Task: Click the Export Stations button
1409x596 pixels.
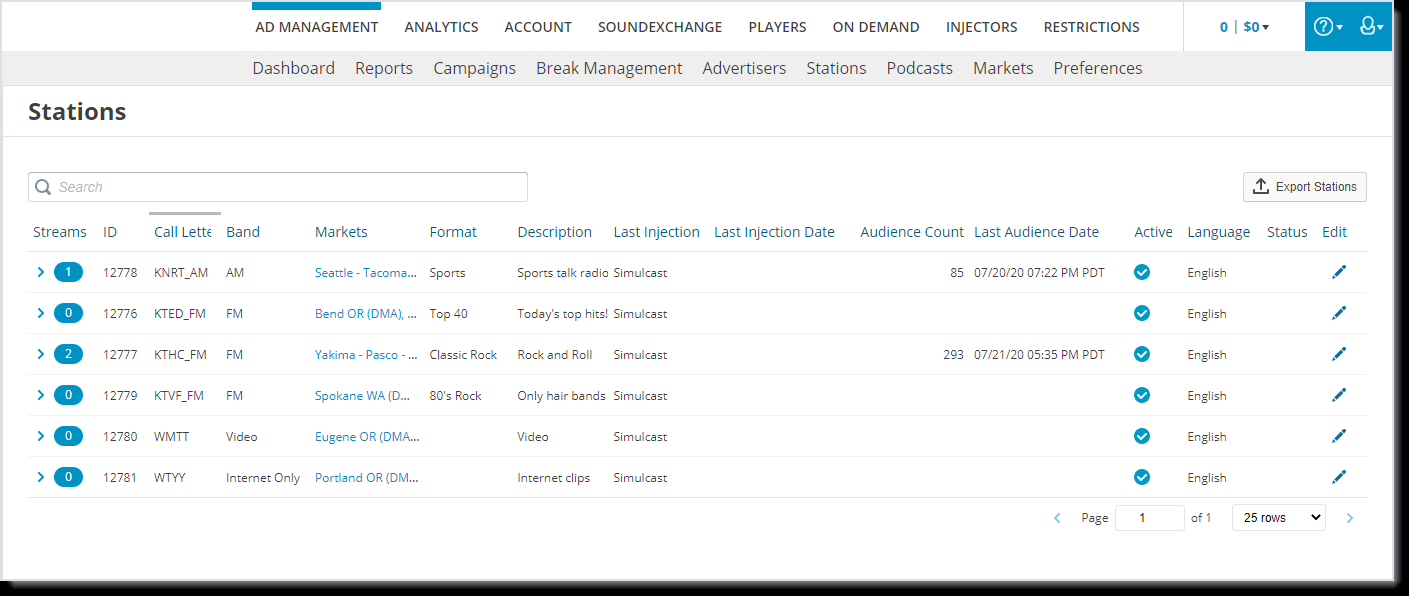Action: [x=1304, y=187]
